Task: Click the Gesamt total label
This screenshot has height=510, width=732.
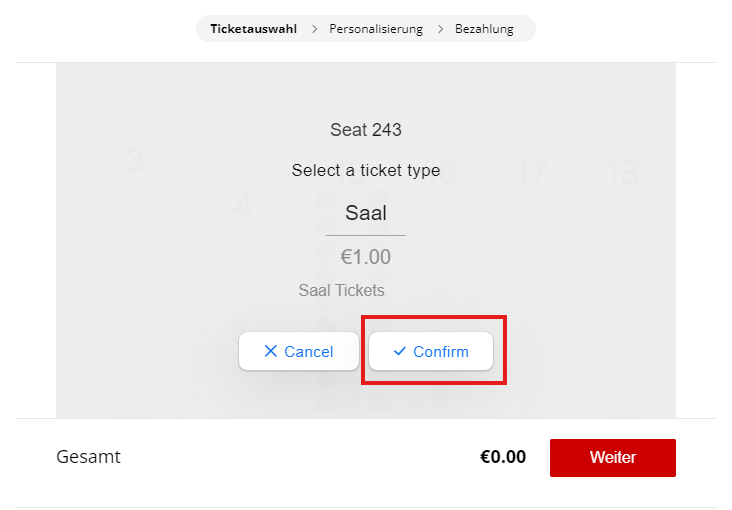Action: pos(89,457)
